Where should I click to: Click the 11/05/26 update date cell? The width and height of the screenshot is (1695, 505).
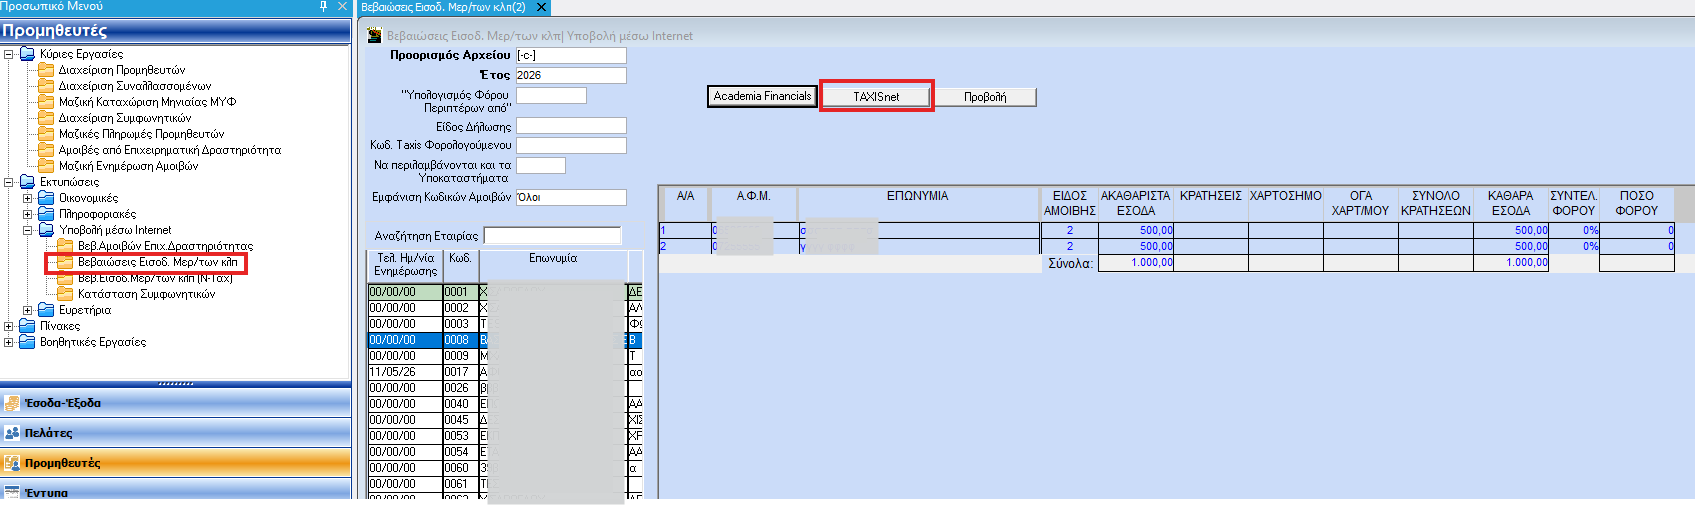click(x=405, y=372)
